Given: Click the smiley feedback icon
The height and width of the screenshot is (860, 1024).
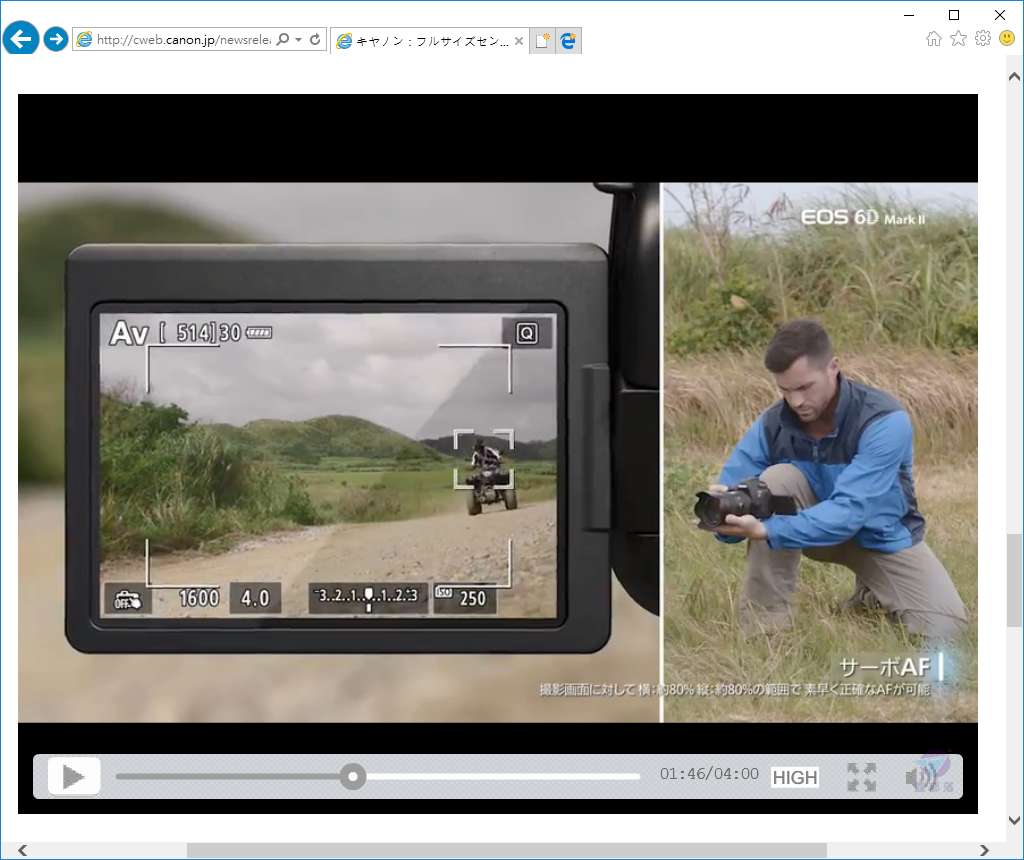Looking at the screenshot, I should click(x=1007, y=39).
